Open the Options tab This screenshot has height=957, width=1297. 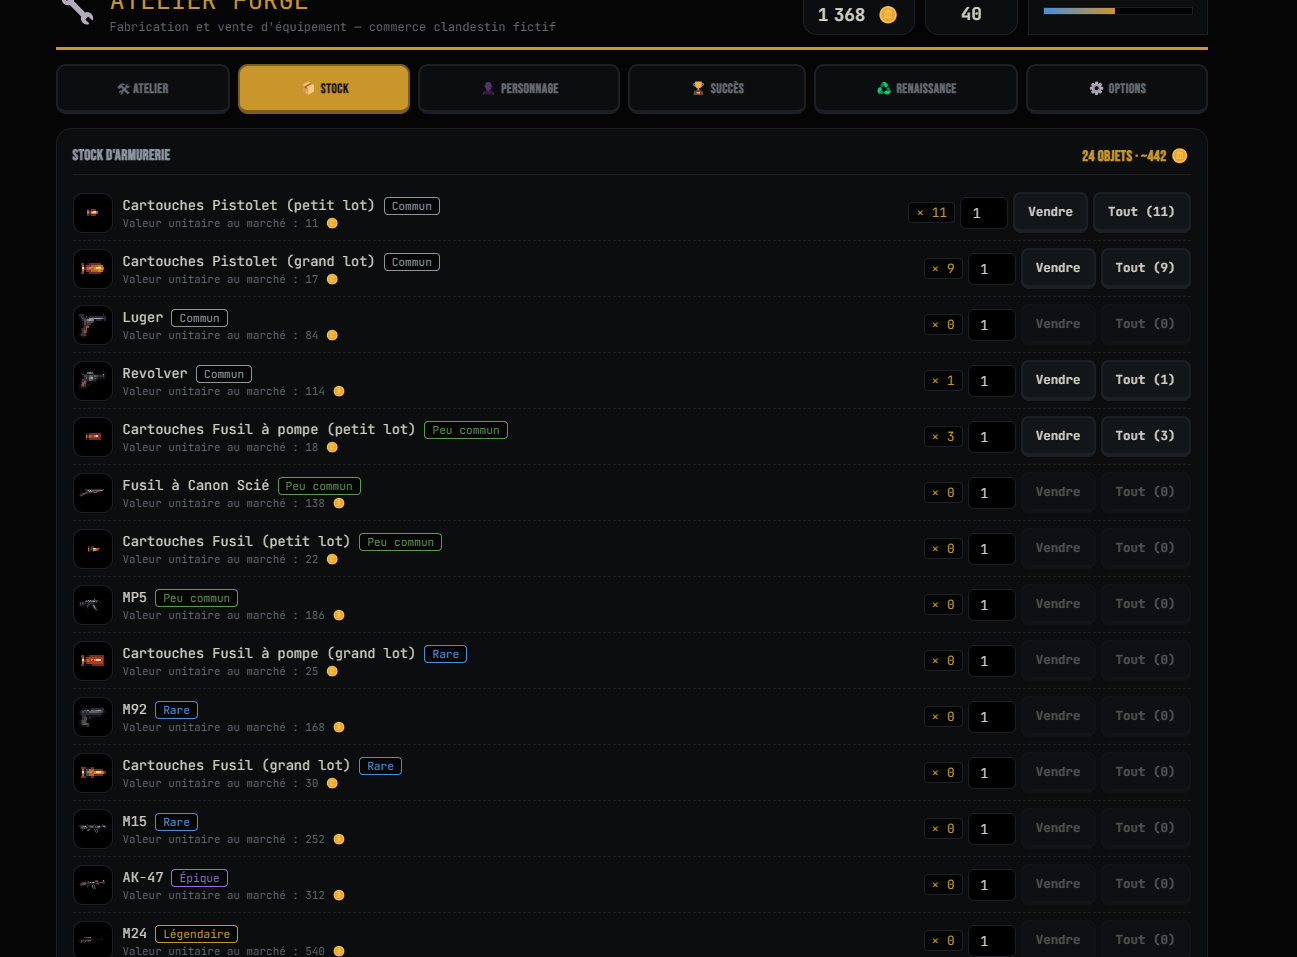pos(1117,89)
